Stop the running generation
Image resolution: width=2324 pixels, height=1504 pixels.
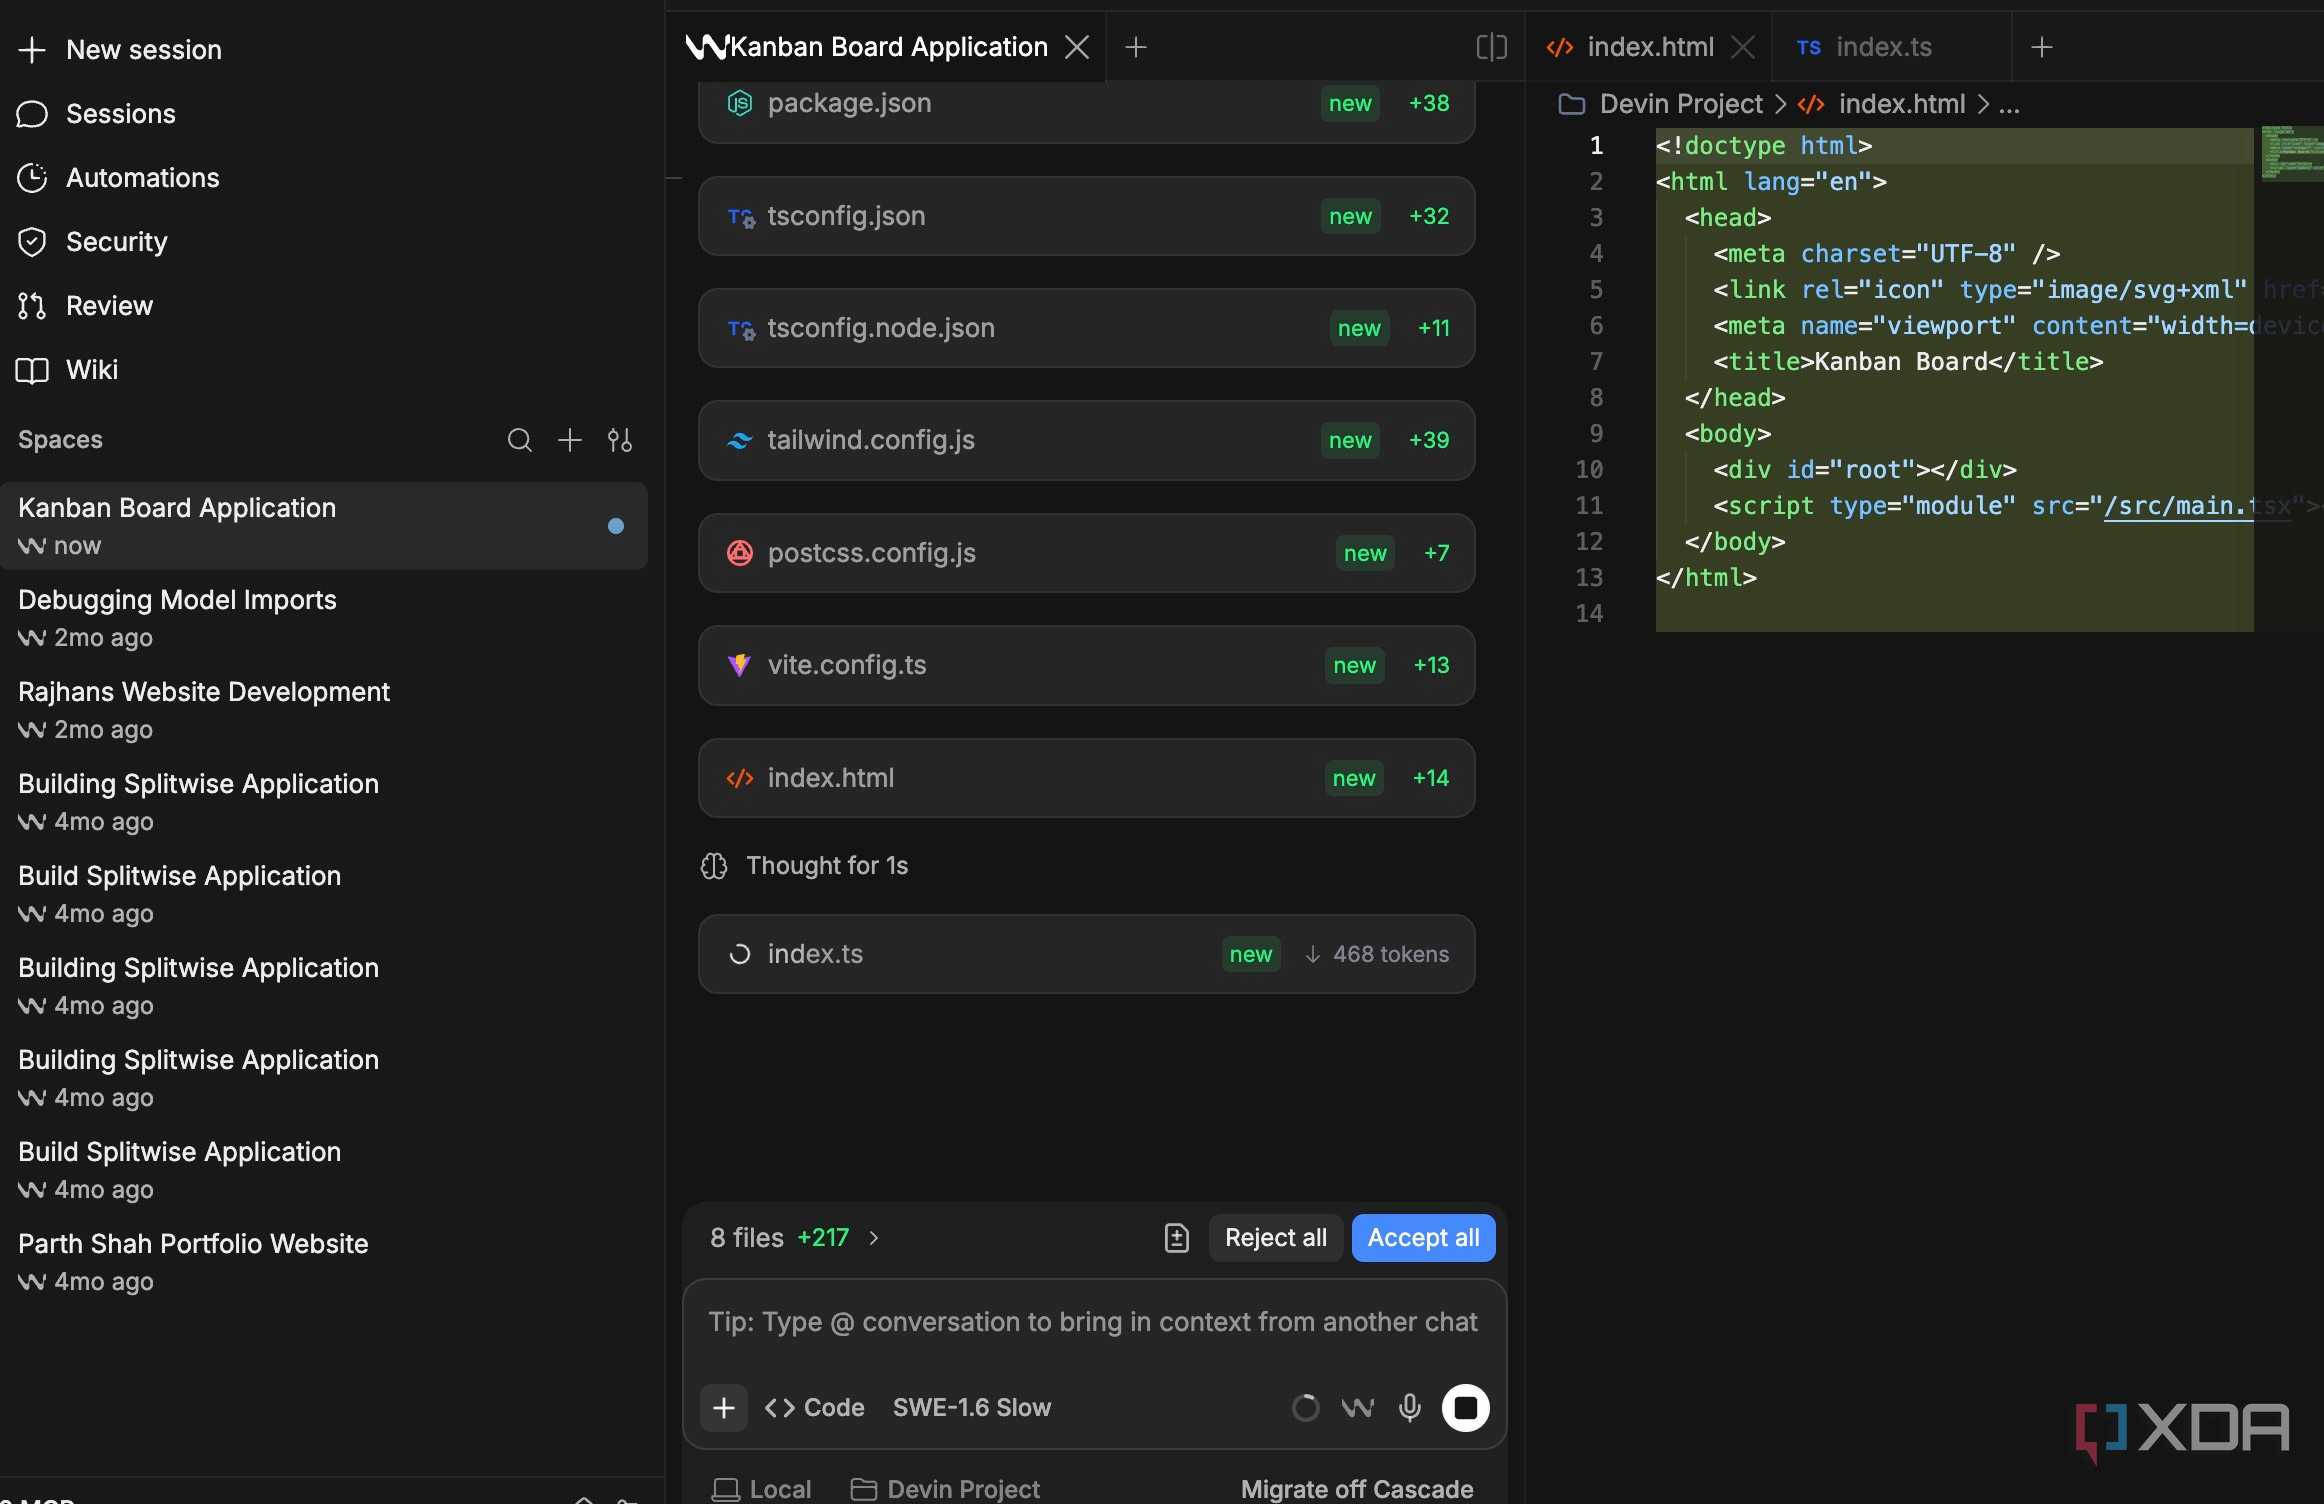(x=1466, y=1408)
